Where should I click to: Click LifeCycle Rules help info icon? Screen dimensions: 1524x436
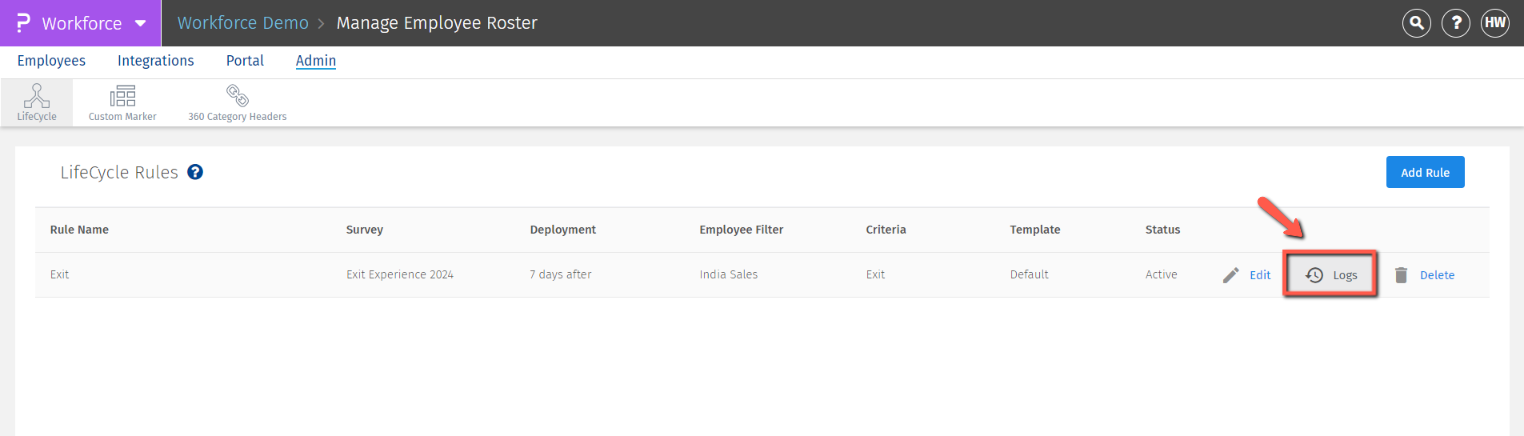(195, 172)
